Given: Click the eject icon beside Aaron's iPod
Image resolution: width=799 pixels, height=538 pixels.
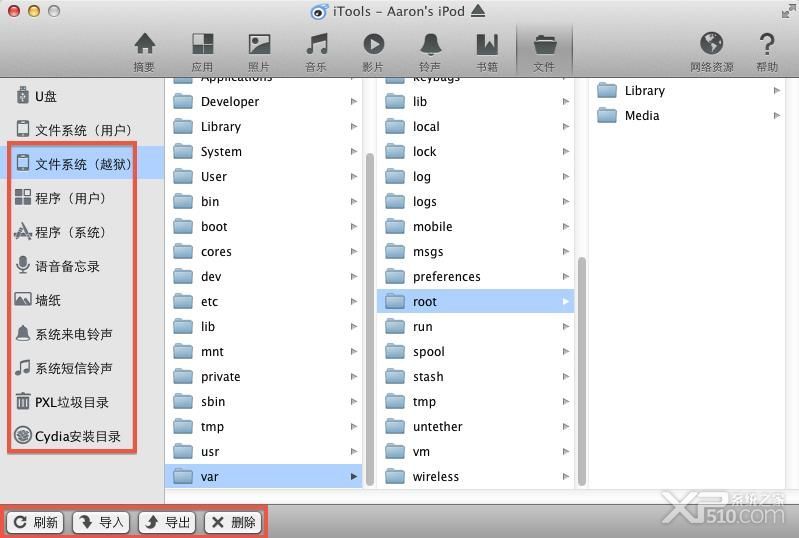Looking at the screenshot, I should (x=478, y=11).
